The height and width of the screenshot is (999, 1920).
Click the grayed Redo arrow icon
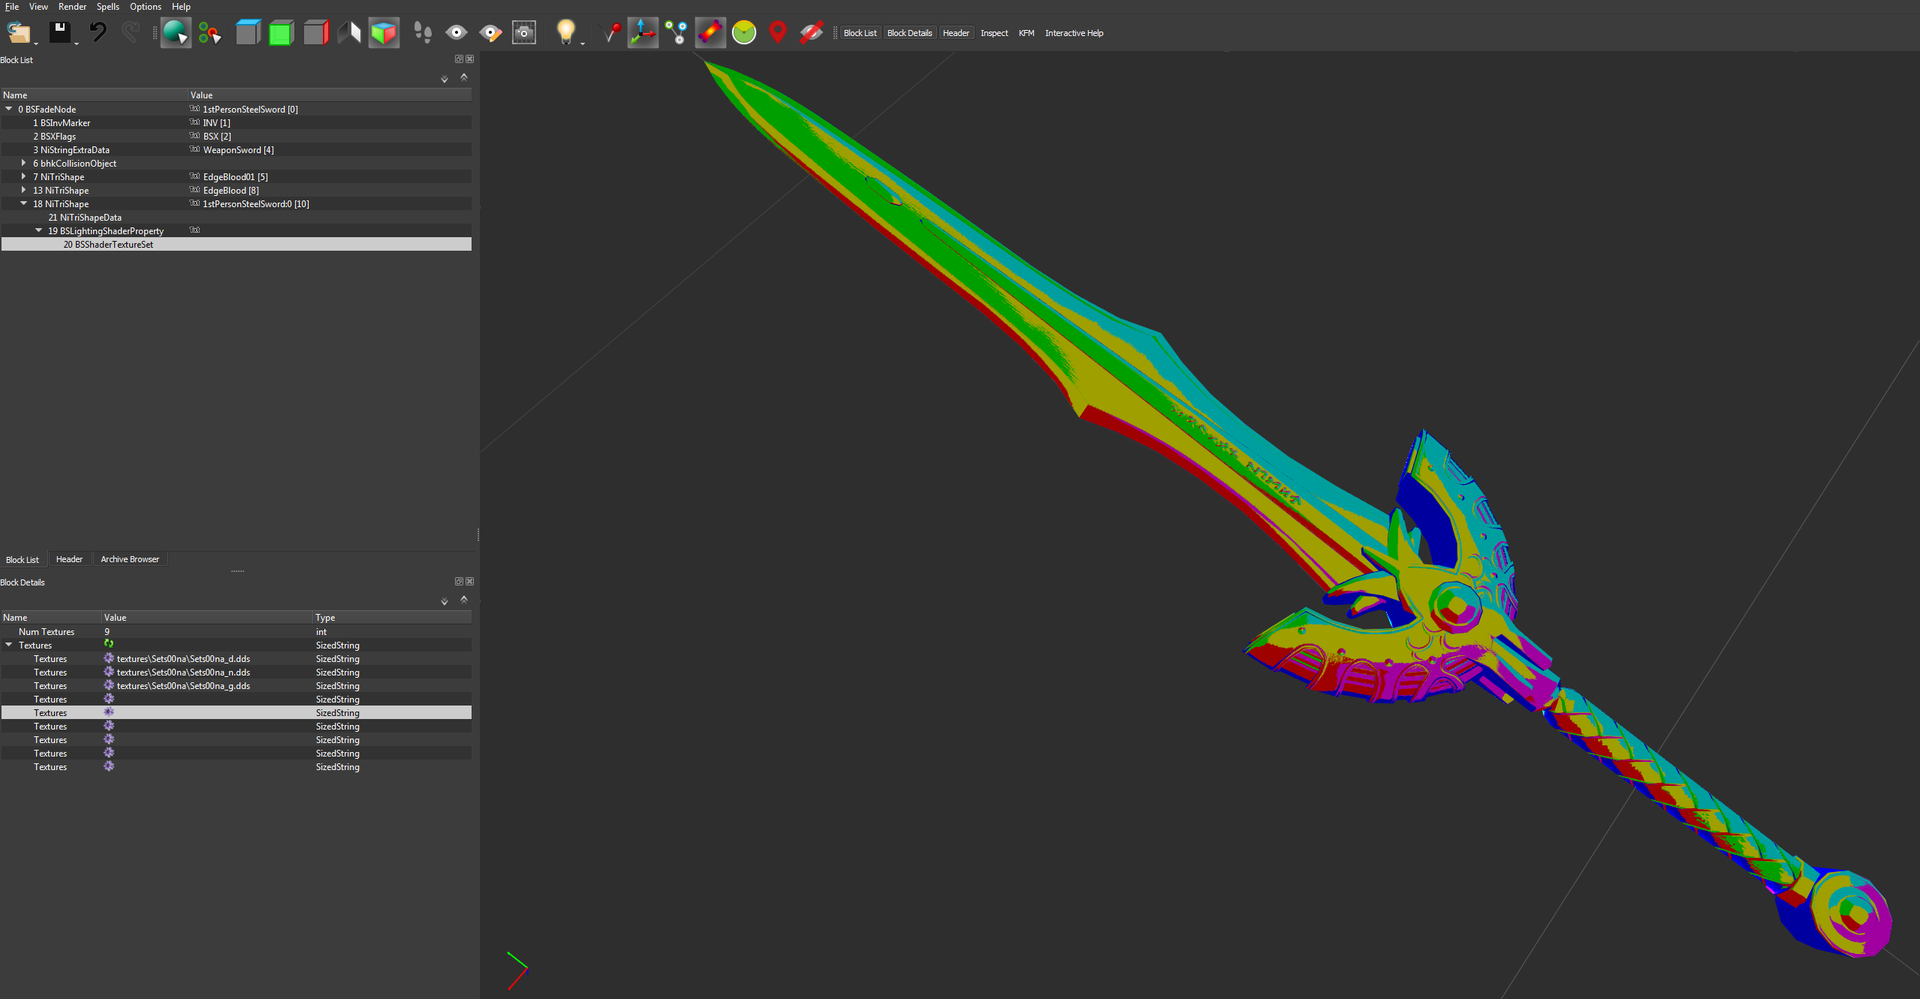click(130, 33)
